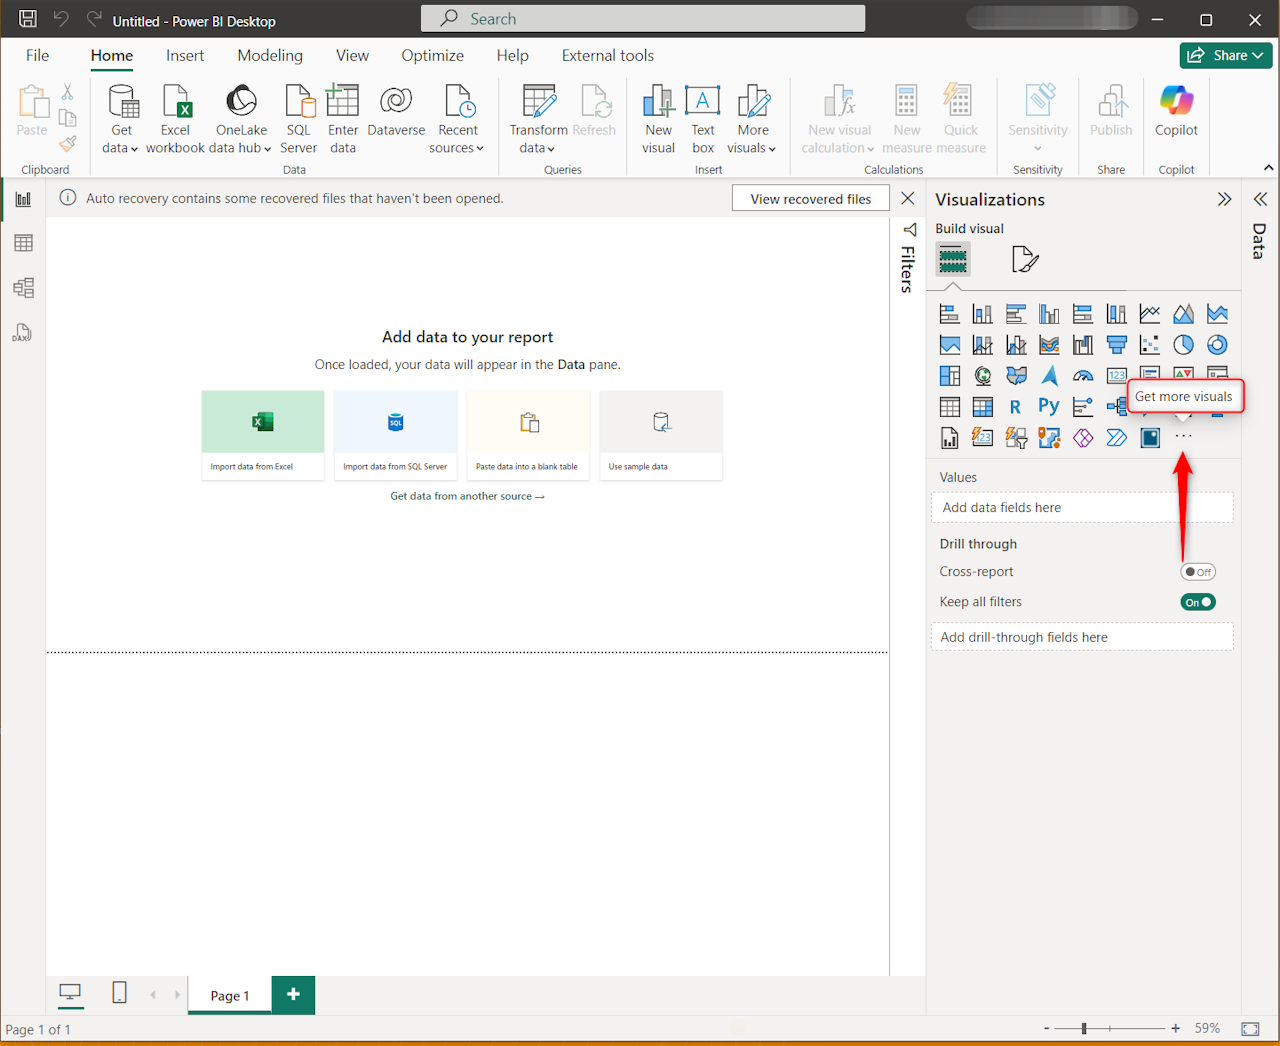Open the Modeling ribbon tab
The width and height of the screenshot is (1280, 1046).
click(x=270, y=56)
